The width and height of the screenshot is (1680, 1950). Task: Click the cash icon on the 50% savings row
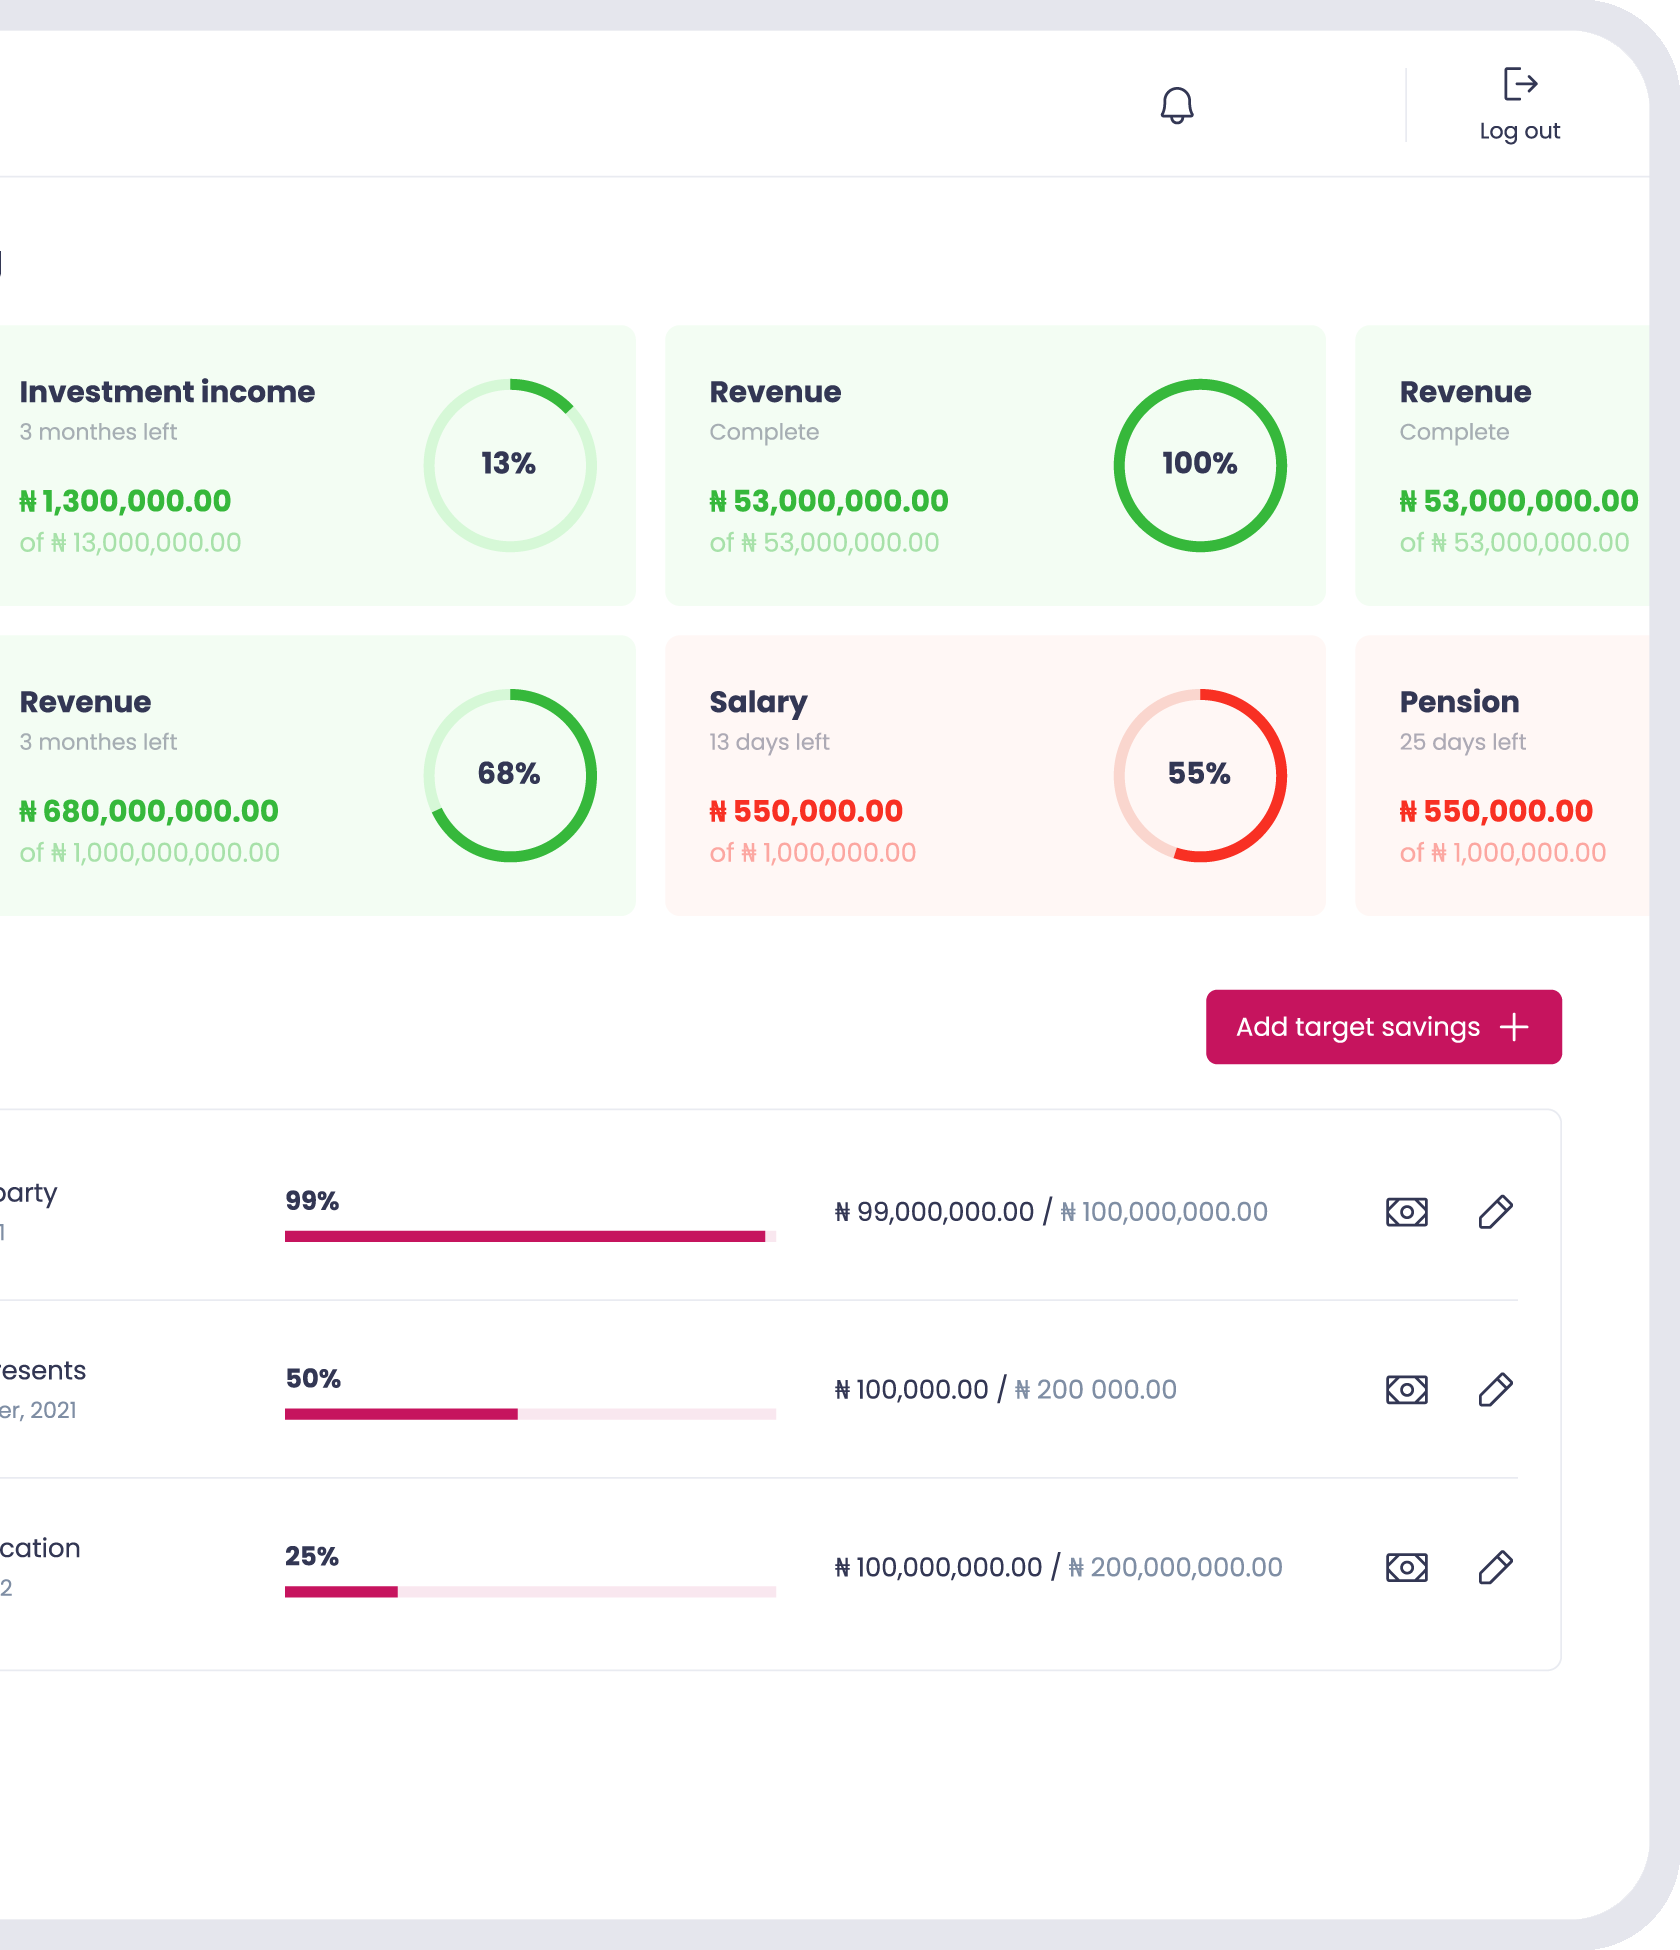click(x=1407, y=1390)
